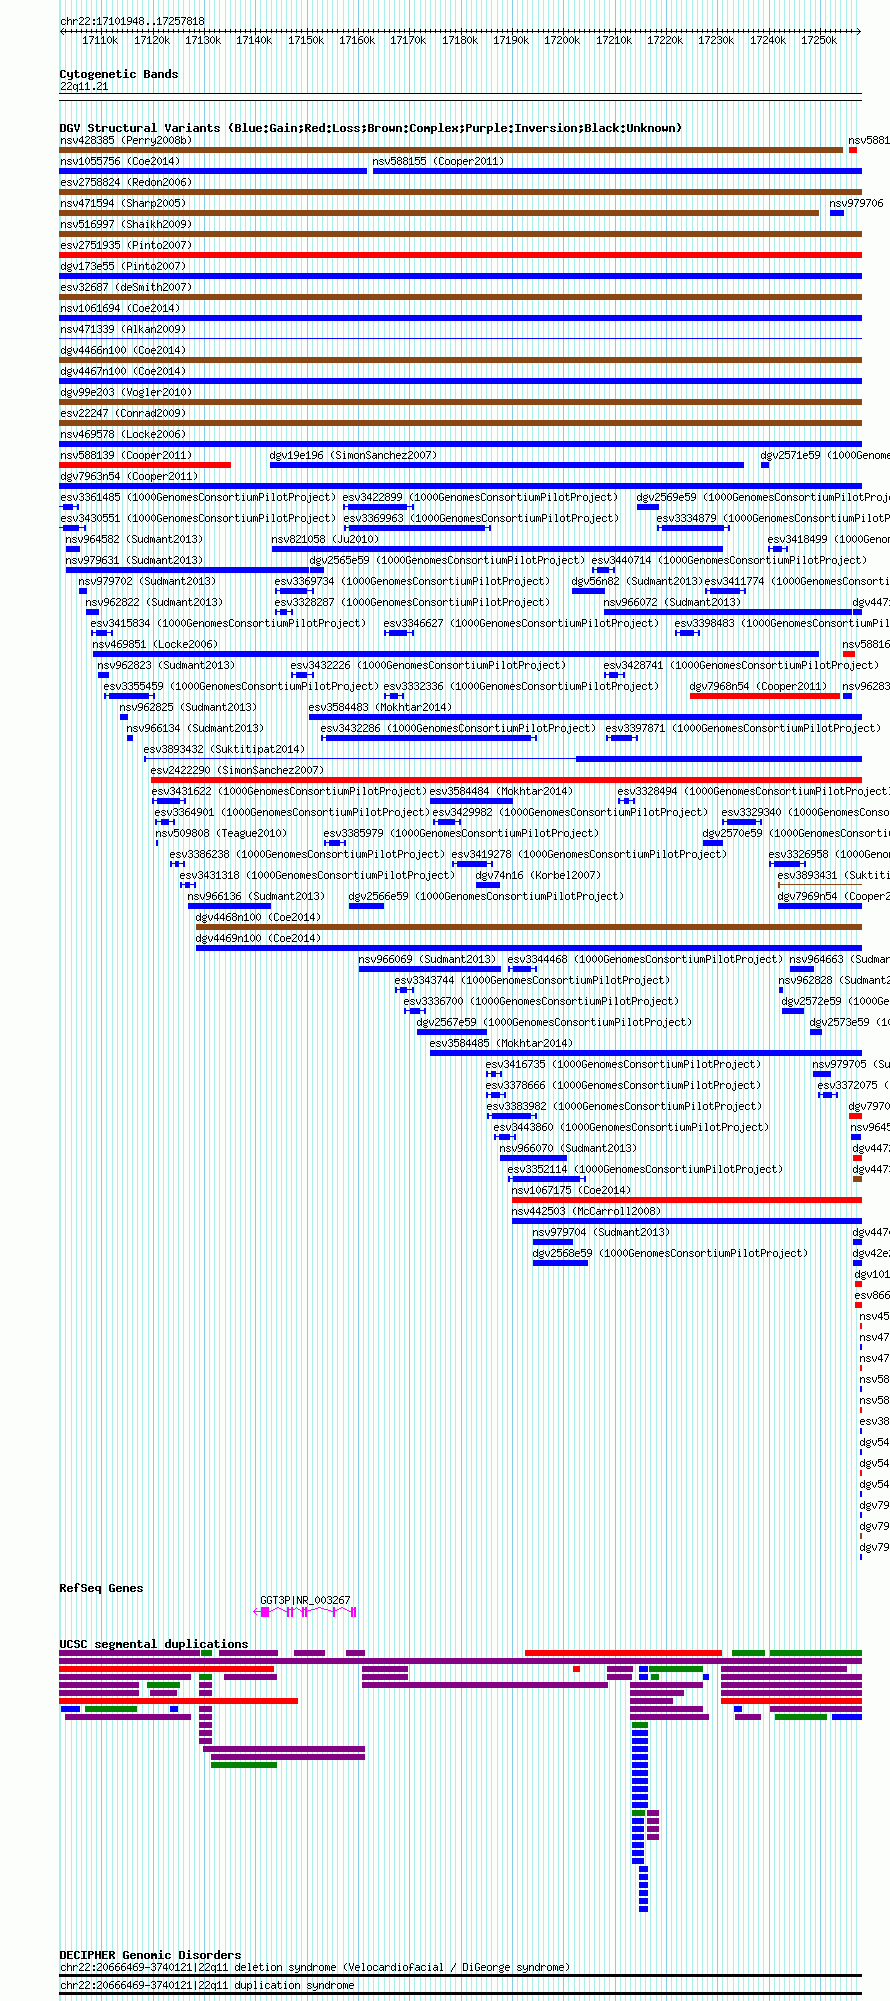Click the 17200k ruler position marker
890x2001 pixels.
[562, 40]
